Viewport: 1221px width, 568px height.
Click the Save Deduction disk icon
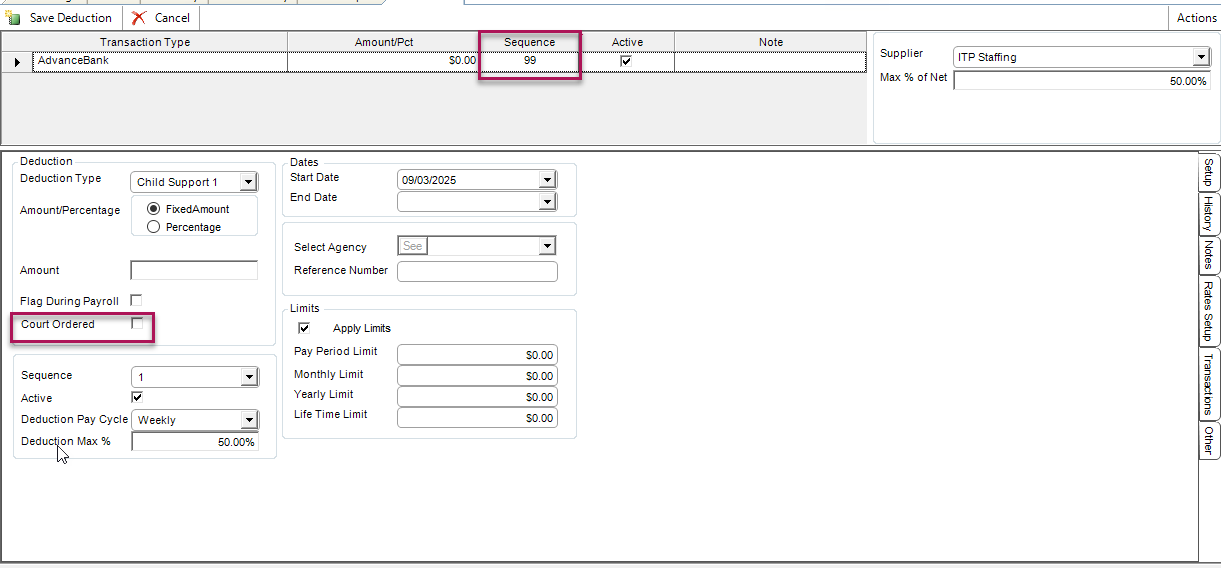click(x=14, y=18)
